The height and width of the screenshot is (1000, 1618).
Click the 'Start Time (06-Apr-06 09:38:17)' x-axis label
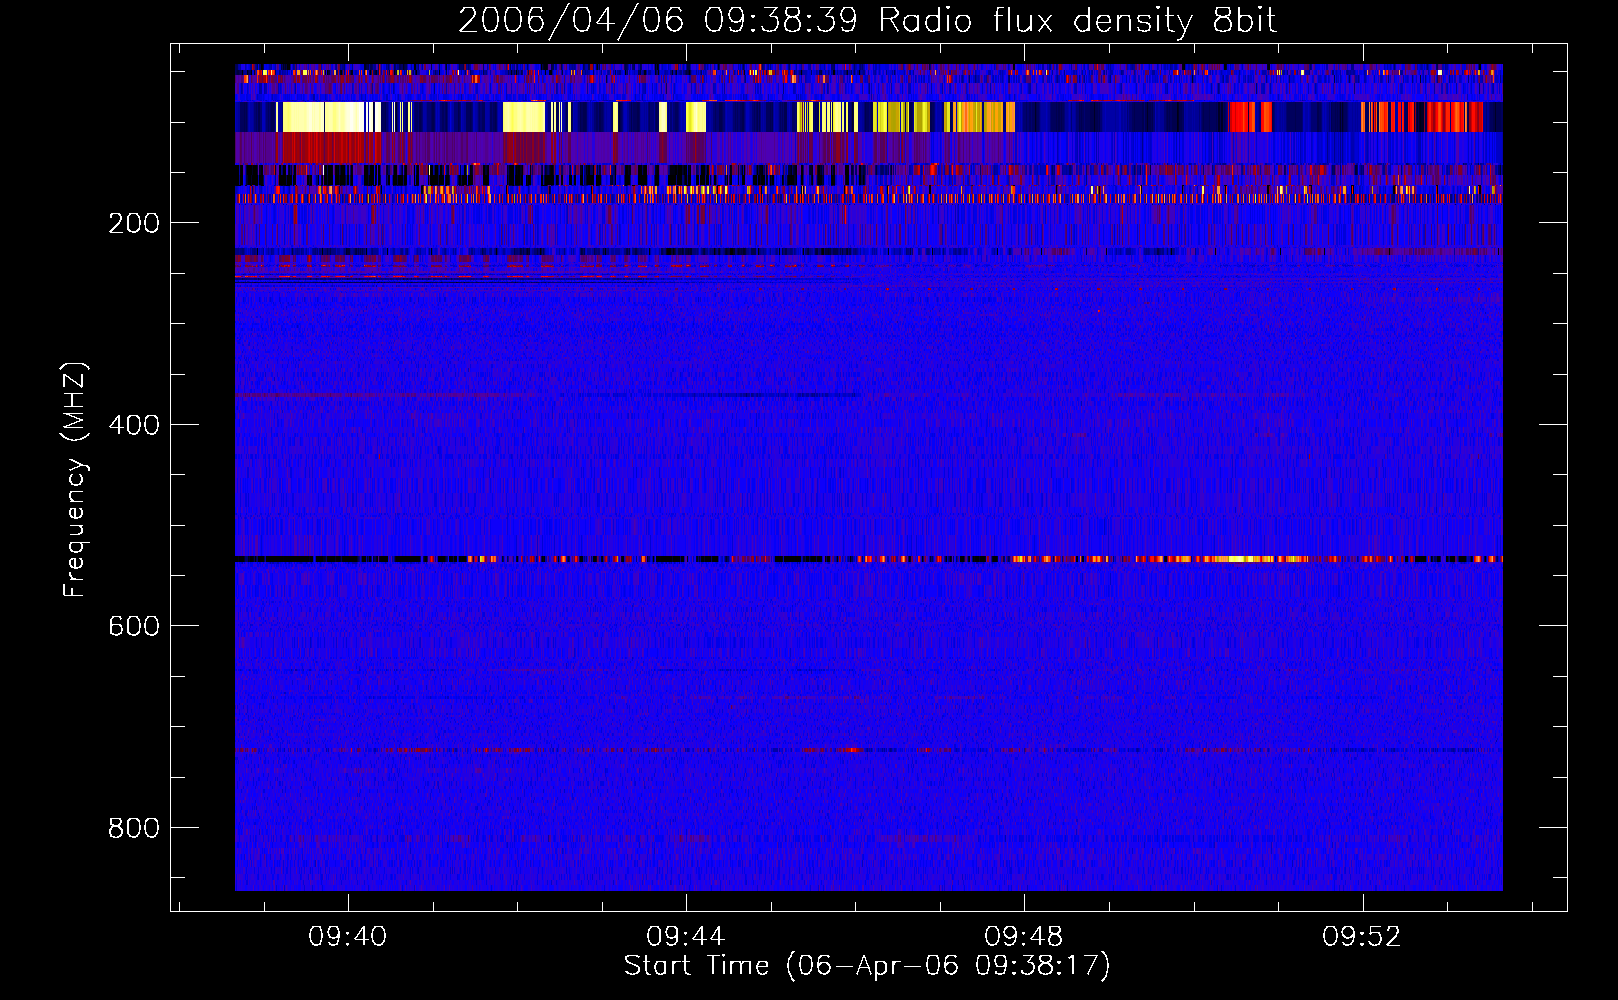[x=867, y=966]
